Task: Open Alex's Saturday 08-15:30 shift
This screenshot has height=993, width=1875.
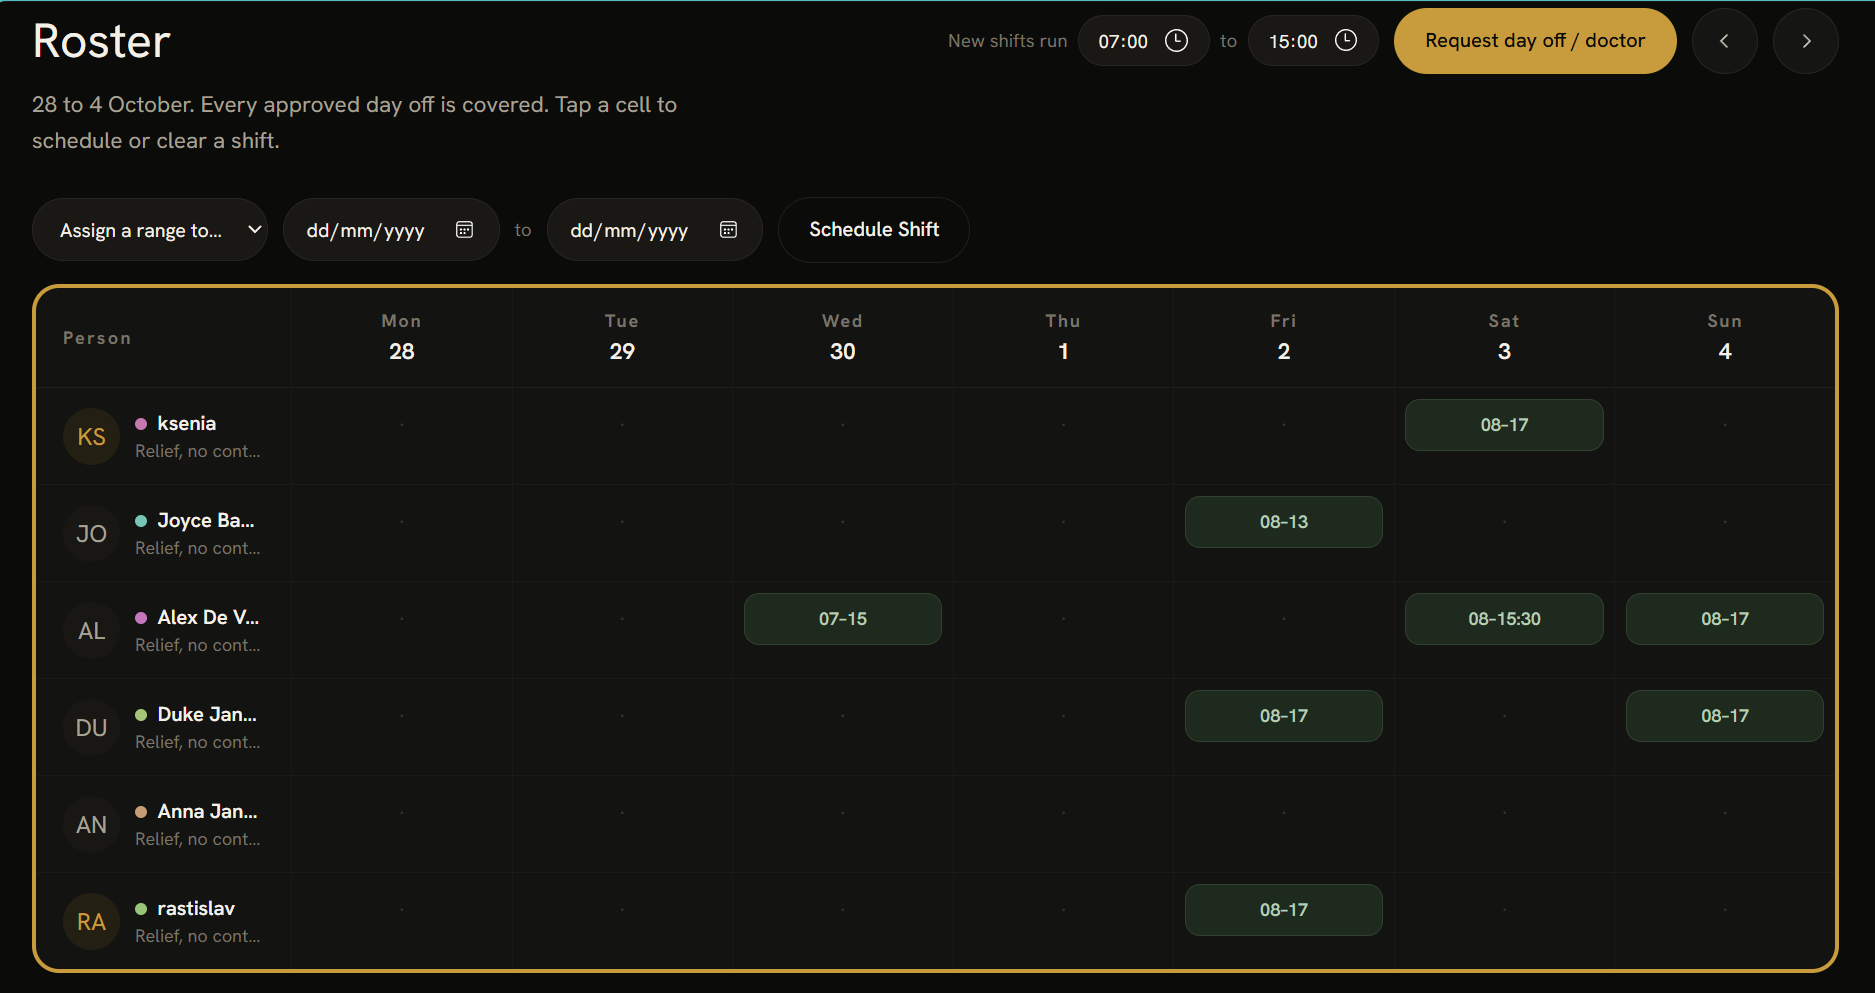Action: (1504, 619)
